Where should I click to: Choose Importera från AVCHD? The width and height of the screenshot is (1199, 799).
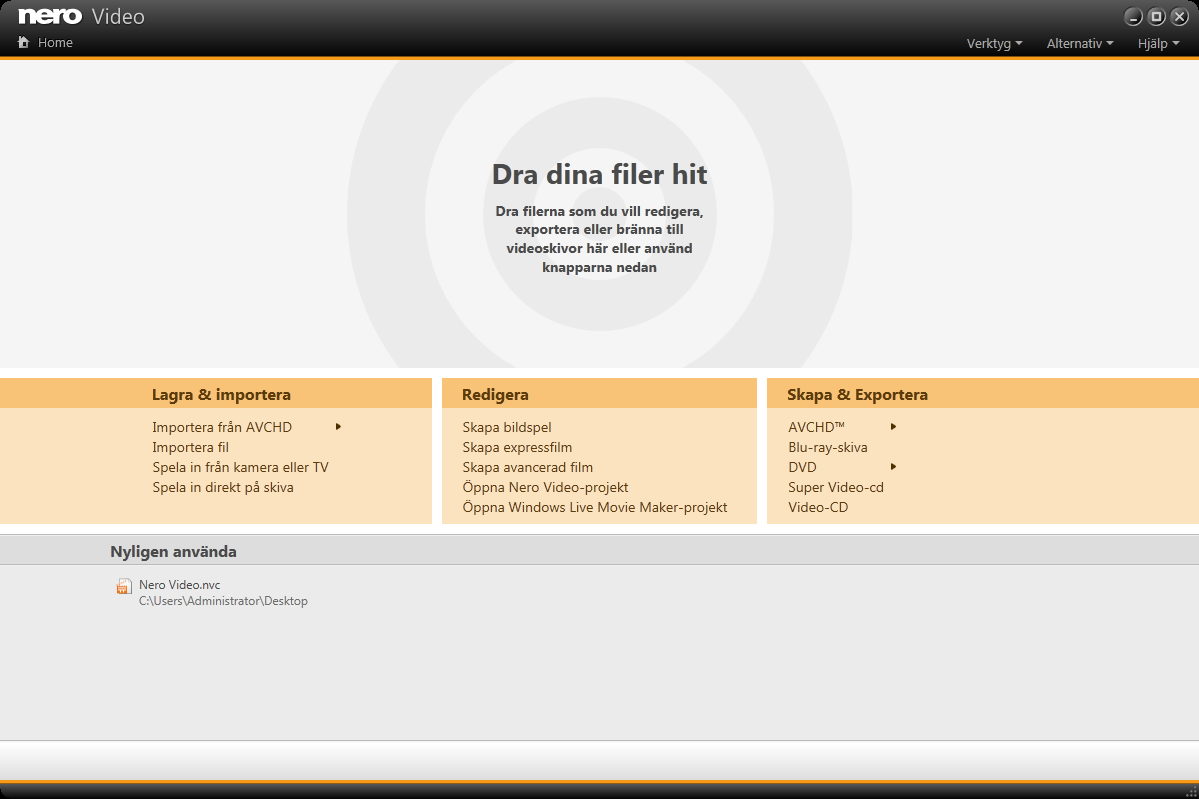(222, 427)
